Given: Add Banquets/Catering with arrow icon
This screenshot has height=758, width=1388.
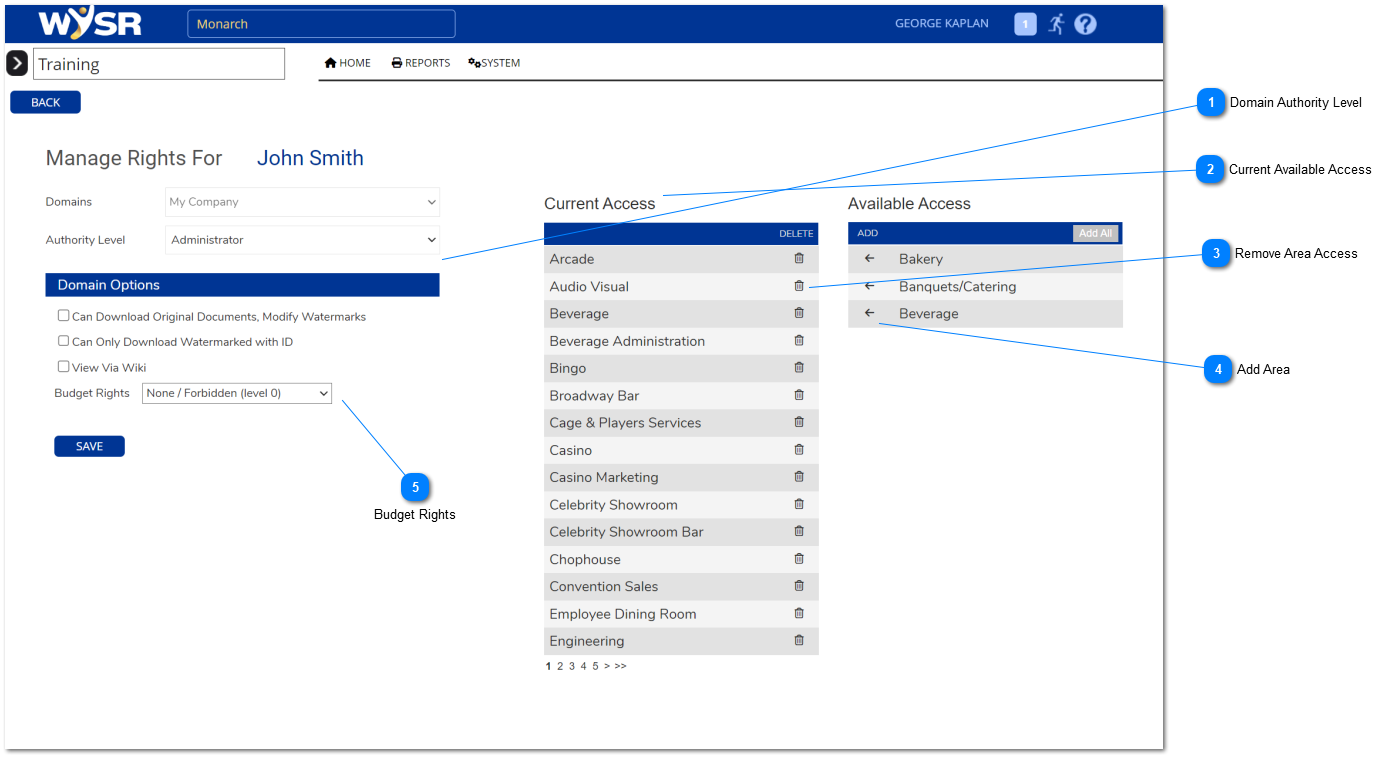Looking at the screenshot, I should [869, 286].
